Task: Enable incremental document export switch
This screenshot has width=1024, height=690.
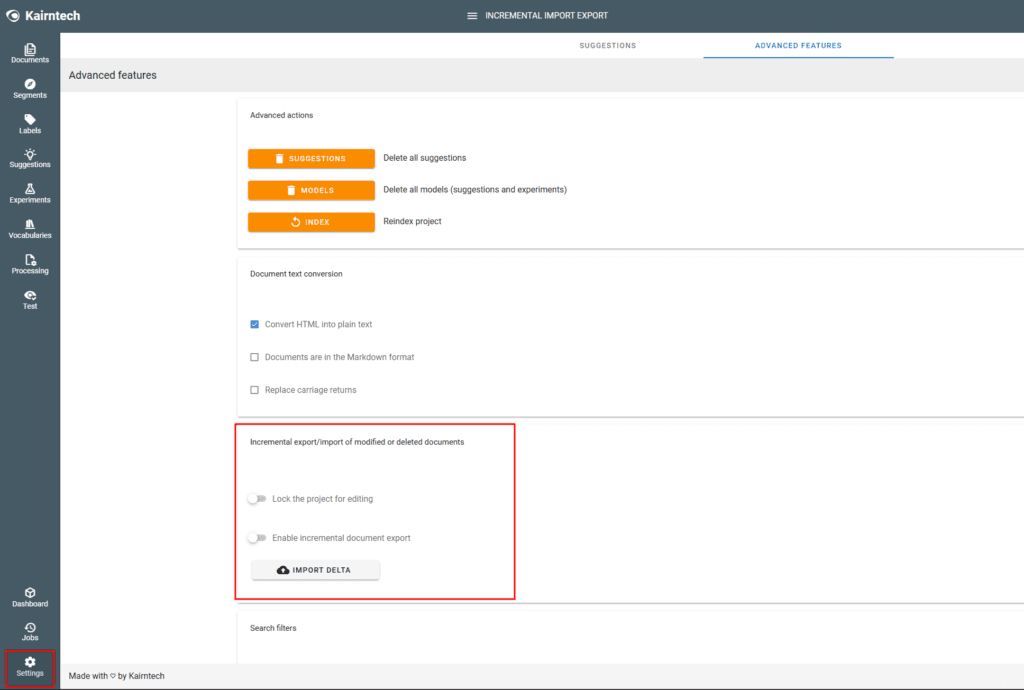Action: click(x=257, y=538)
